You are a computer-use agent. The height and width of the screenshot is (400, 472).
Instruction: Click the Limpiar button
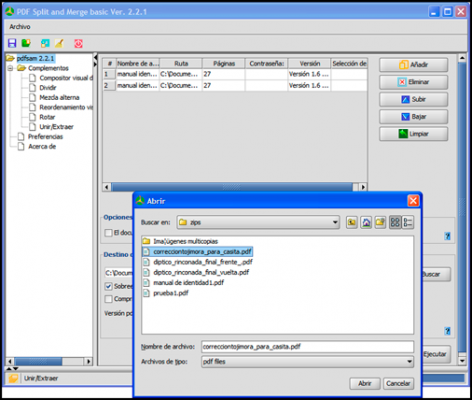click(x=413, y=134)
